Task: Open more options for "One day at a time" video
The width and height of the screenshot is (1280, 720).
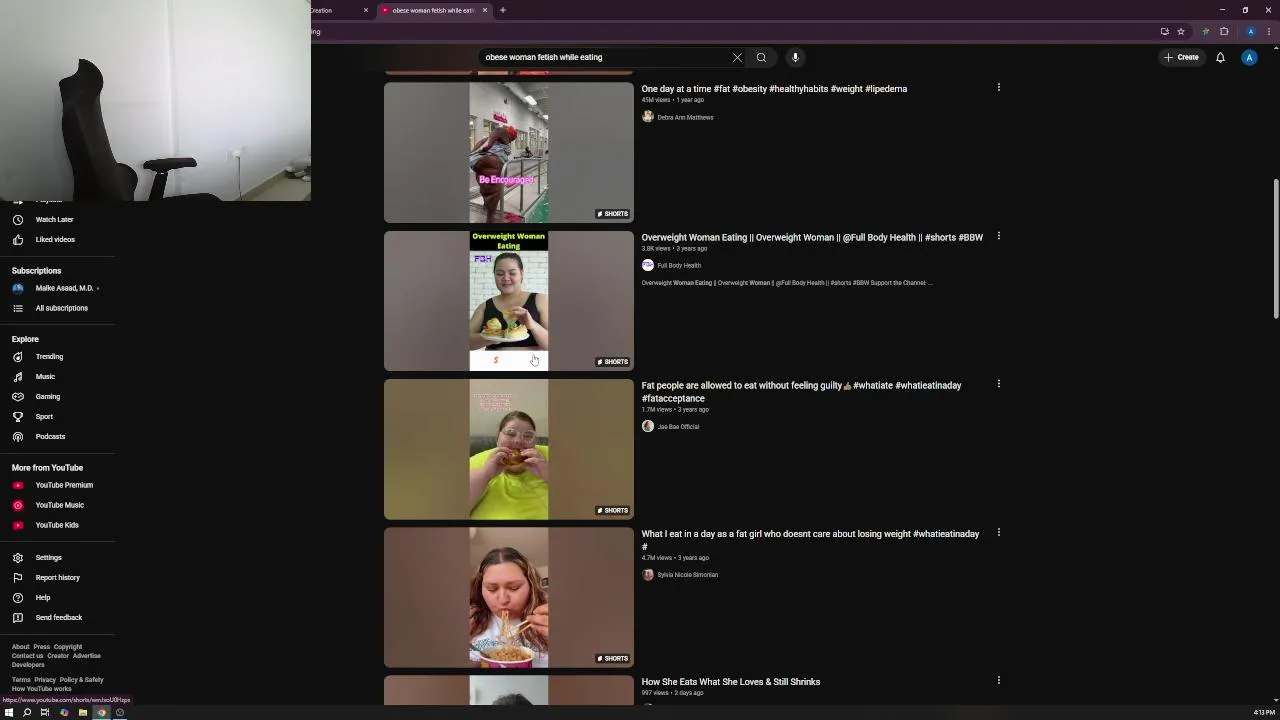Action: tap(998, 87)
